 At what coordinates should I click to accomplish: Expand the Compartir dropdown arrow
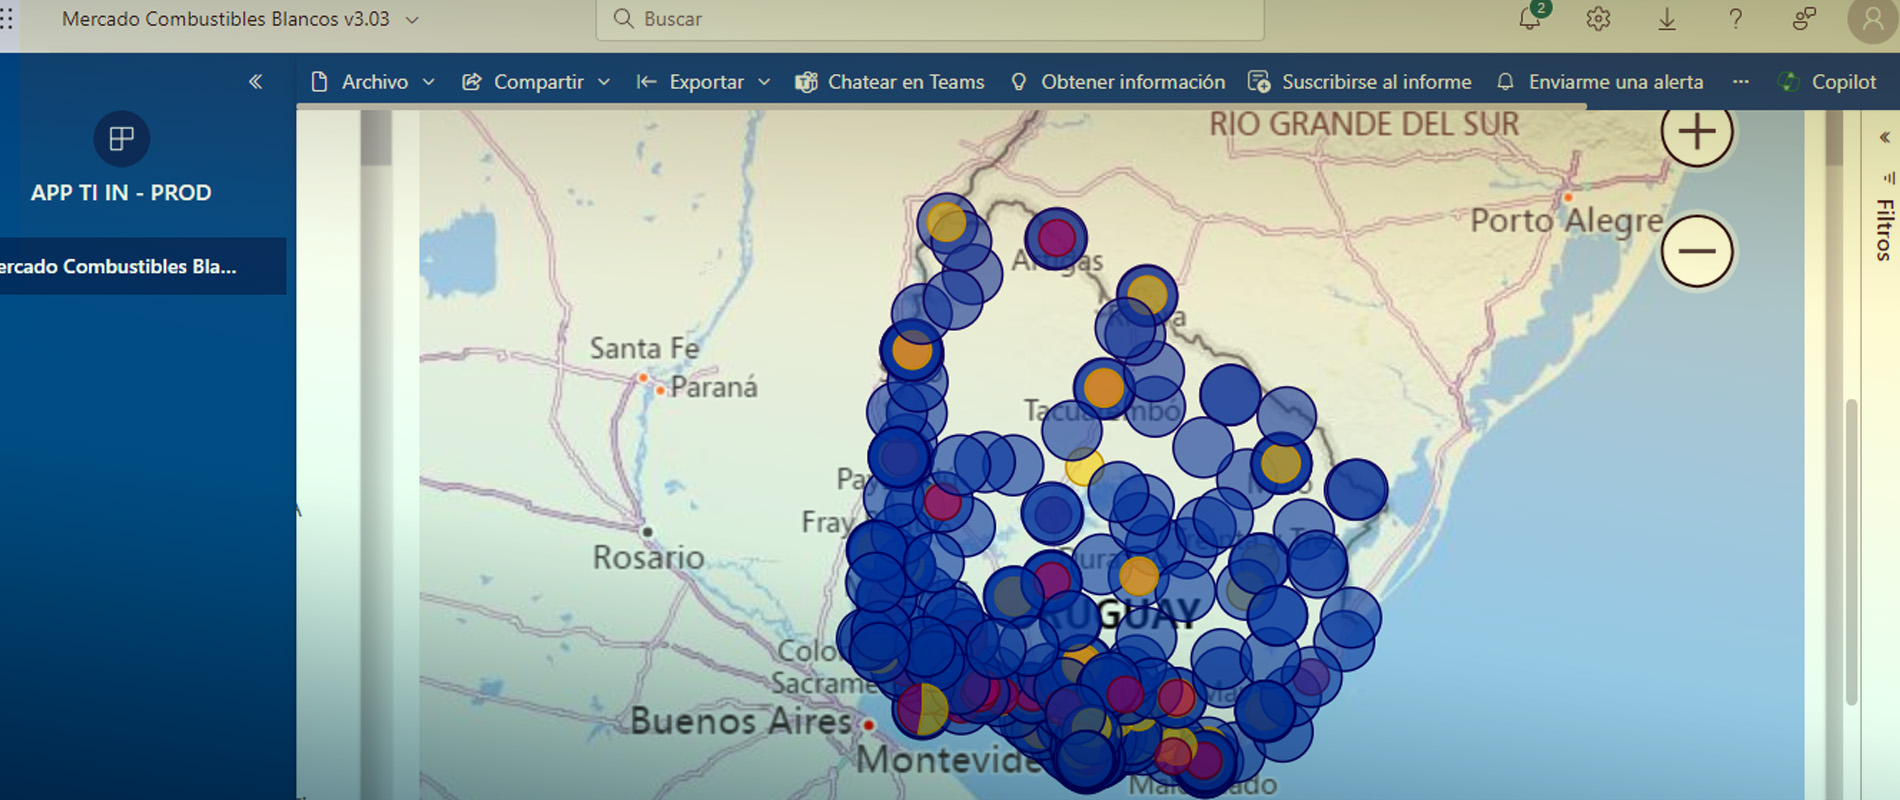[604, 82]
